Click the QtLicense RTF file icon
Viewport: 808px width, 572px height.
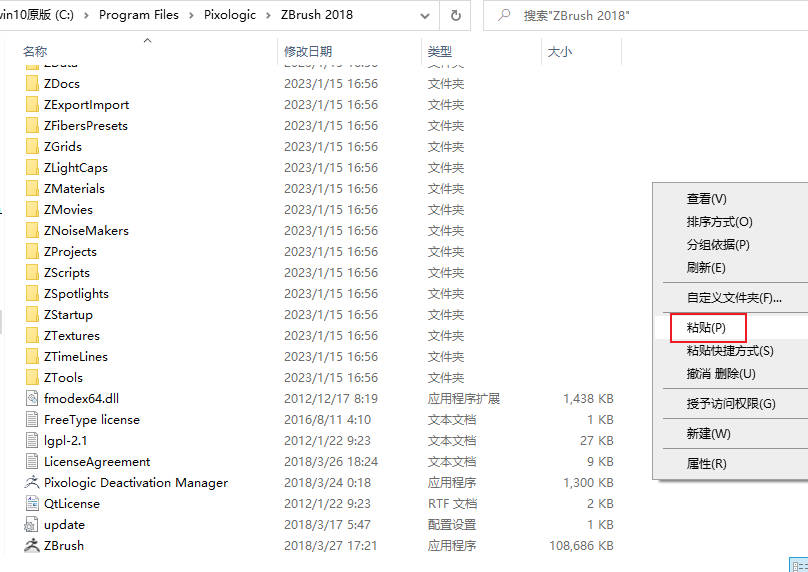32,503
